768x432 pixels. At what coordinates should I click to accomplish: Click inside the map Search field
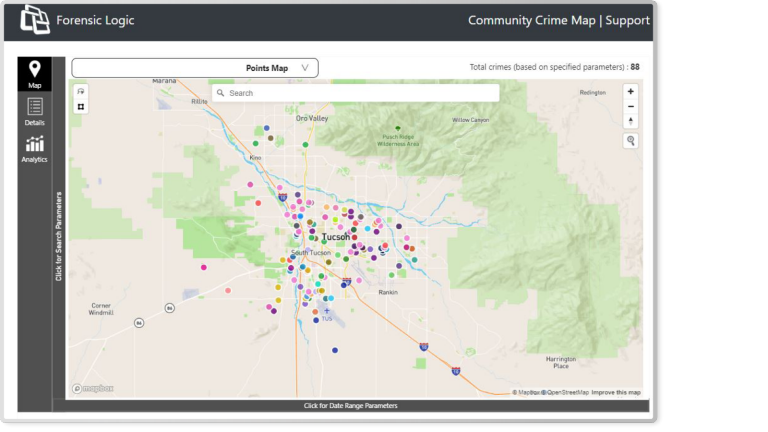click(x=360, y=93)
